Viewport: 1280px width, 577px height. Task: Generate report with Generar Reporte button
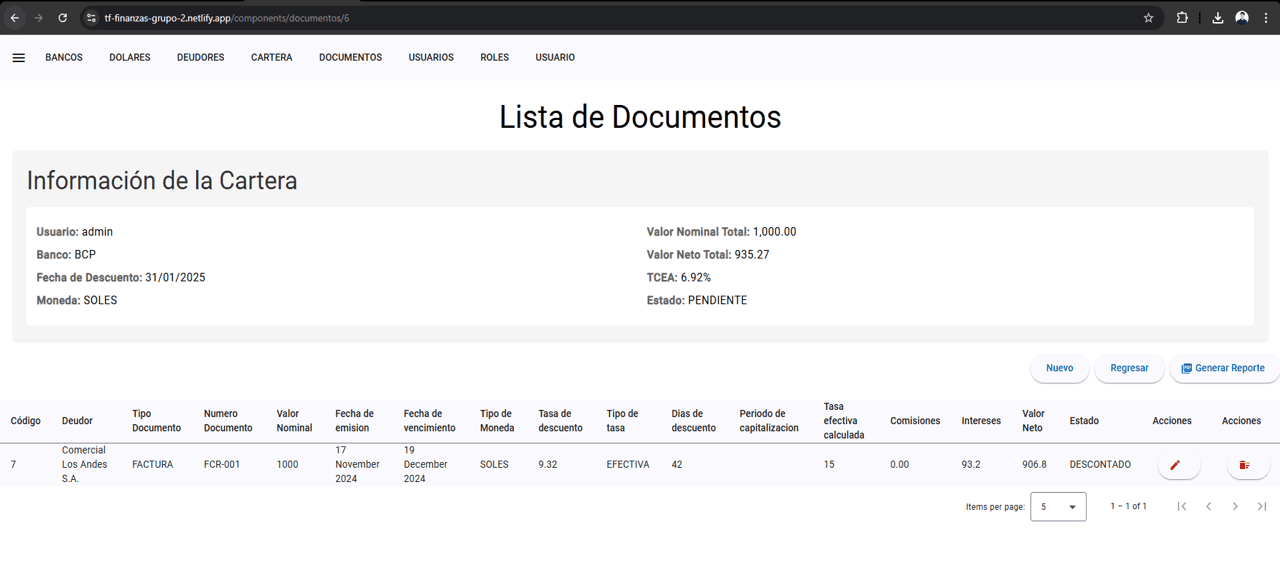[x=1224, y=368]
